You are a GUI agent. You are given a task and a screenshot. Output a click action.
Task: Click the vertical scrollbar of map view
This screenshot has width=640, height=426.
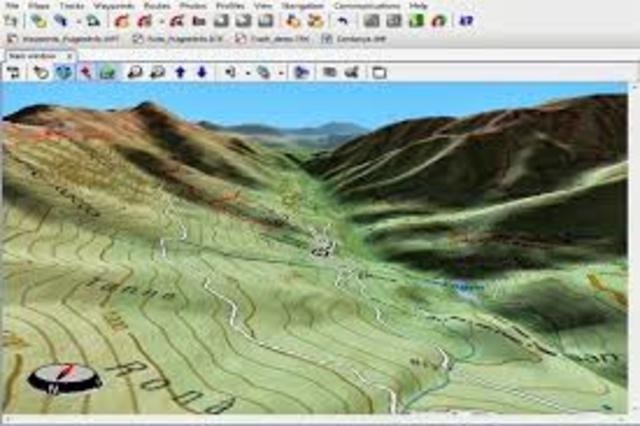coord(634,249)
